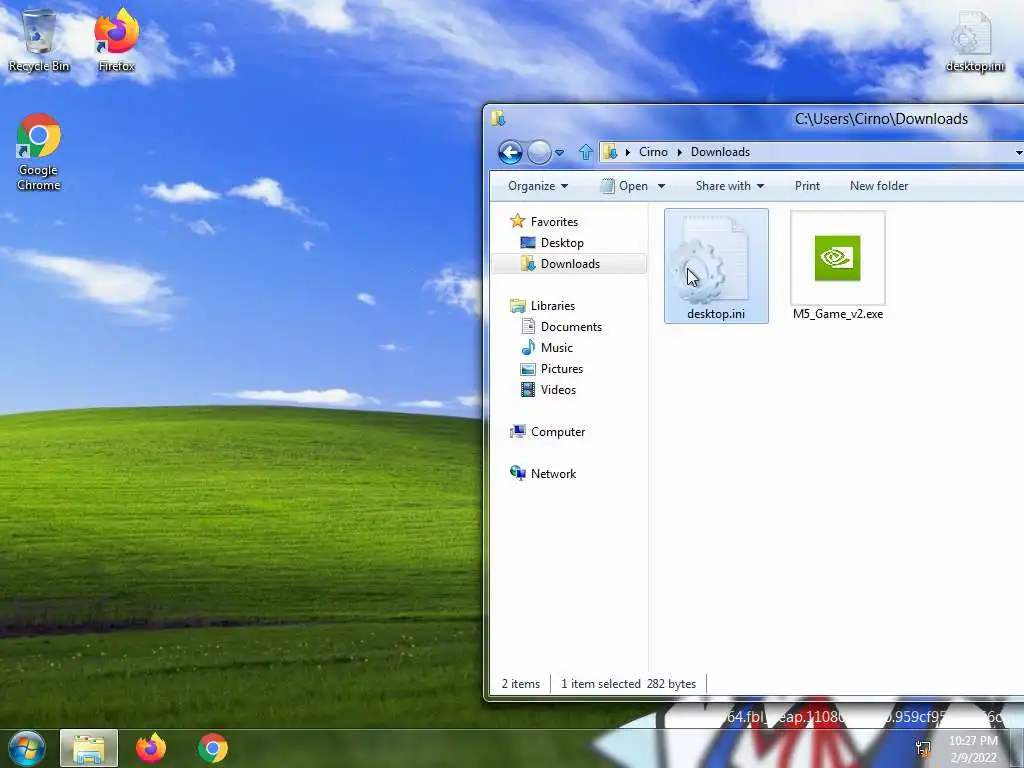Expand the Open button dropdown arrow

(x=661, y=186)
